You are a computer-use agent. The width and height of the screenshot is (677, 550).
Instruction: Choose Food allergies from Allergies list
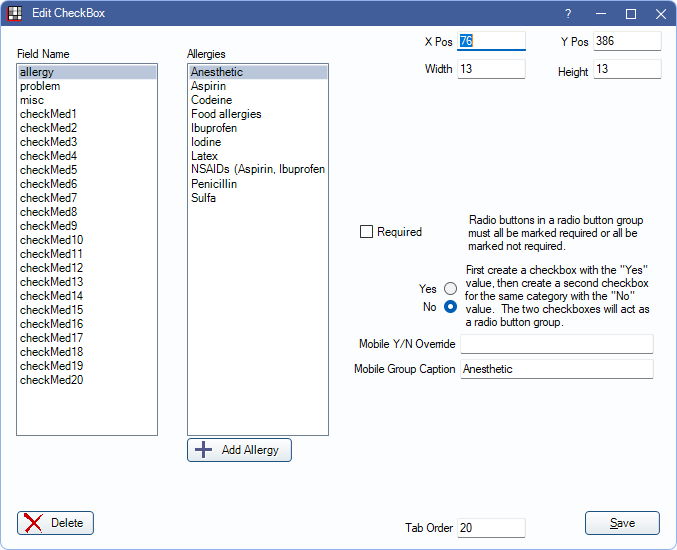[226, 114]
